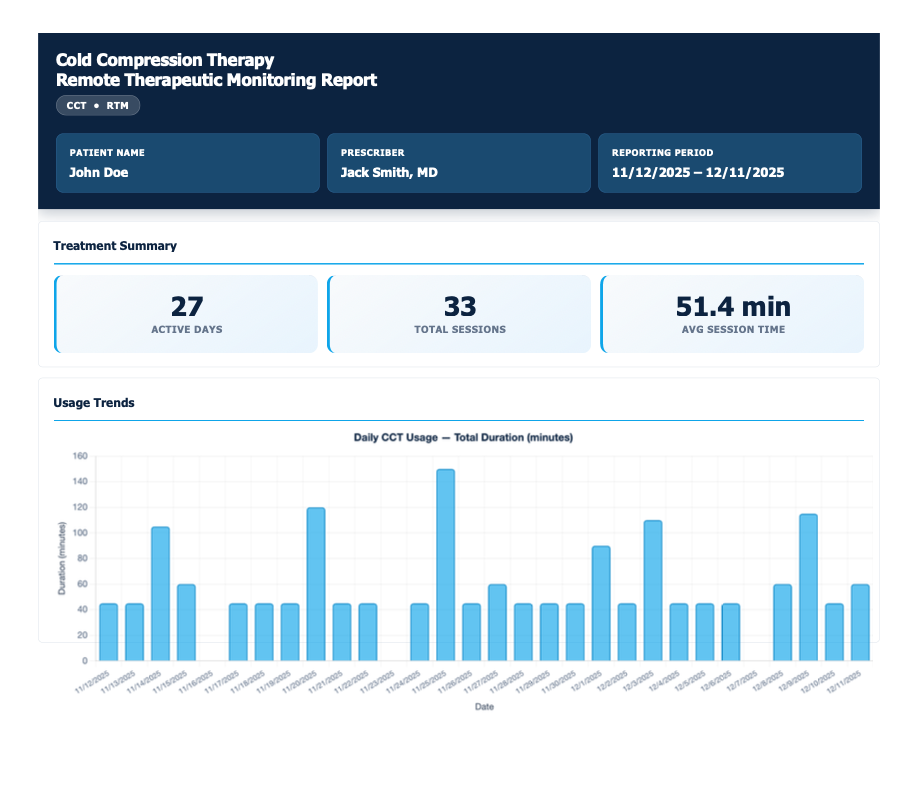Click the 12/9/2025 usage bar

[809, 587]
